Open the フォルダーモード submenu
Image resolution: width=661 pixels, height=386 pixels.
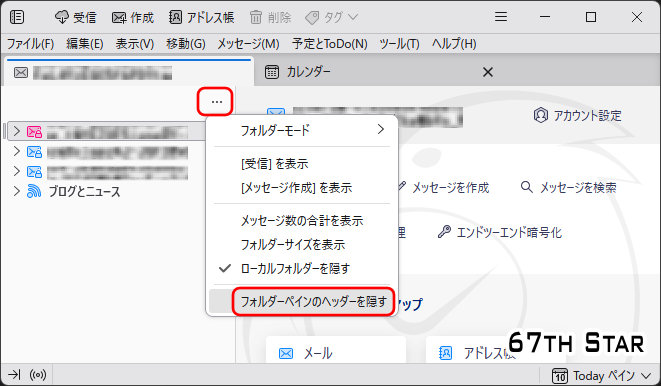[302, 130]
